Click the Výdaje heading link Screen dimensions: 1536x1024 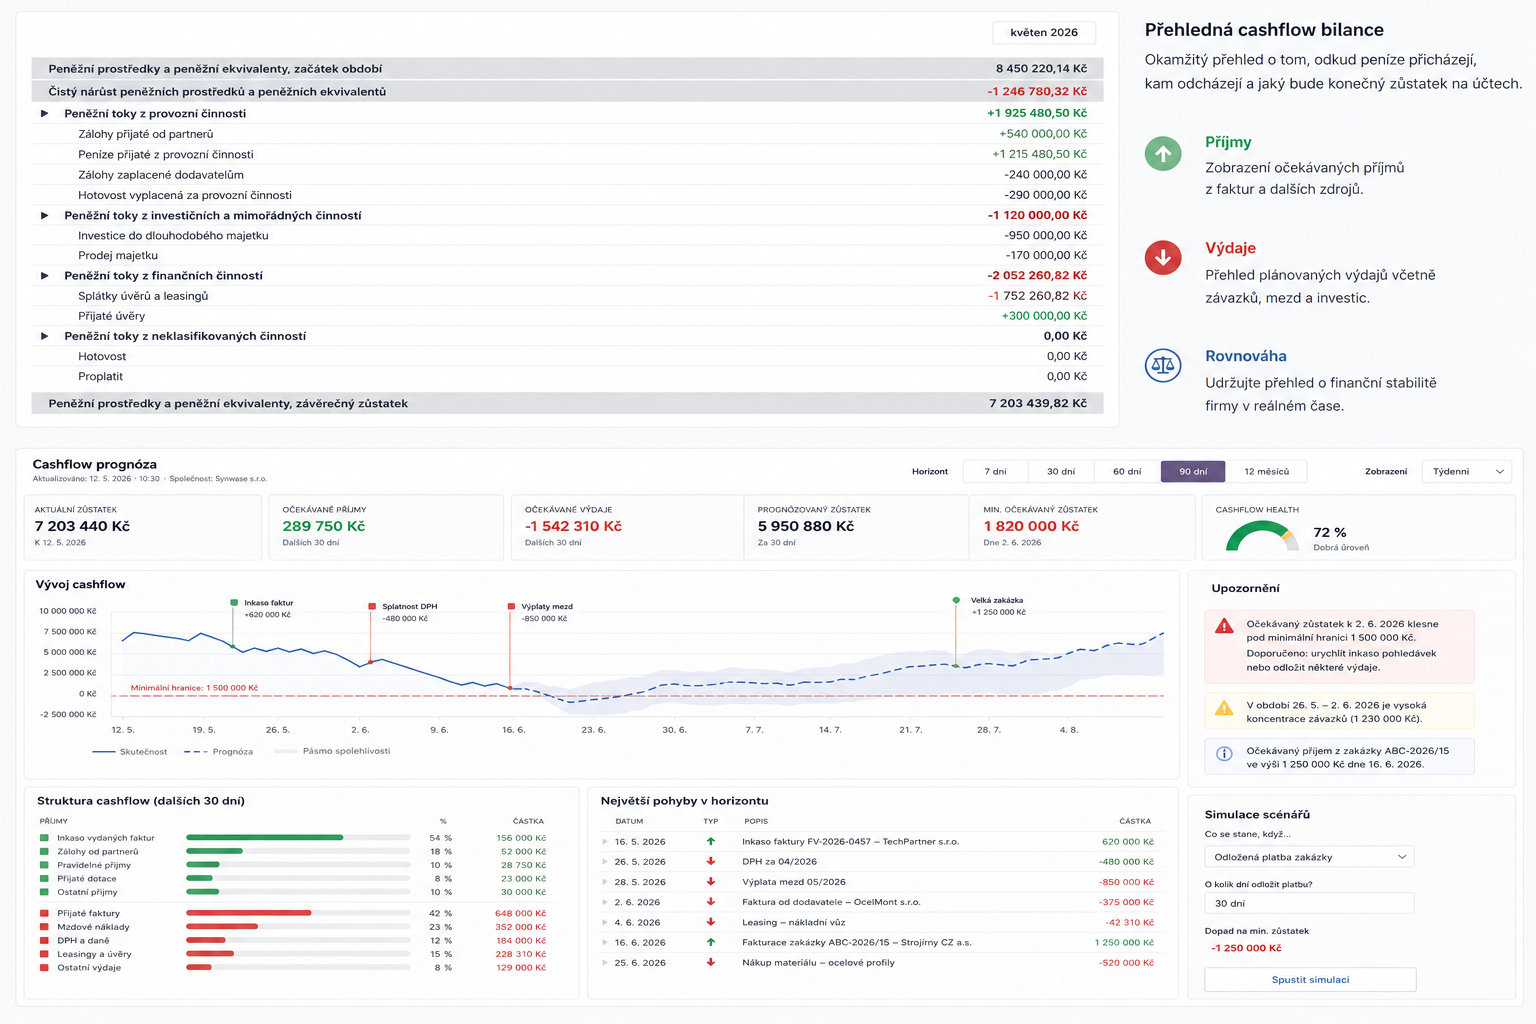pyautogui.click(x=1230, y=248)
